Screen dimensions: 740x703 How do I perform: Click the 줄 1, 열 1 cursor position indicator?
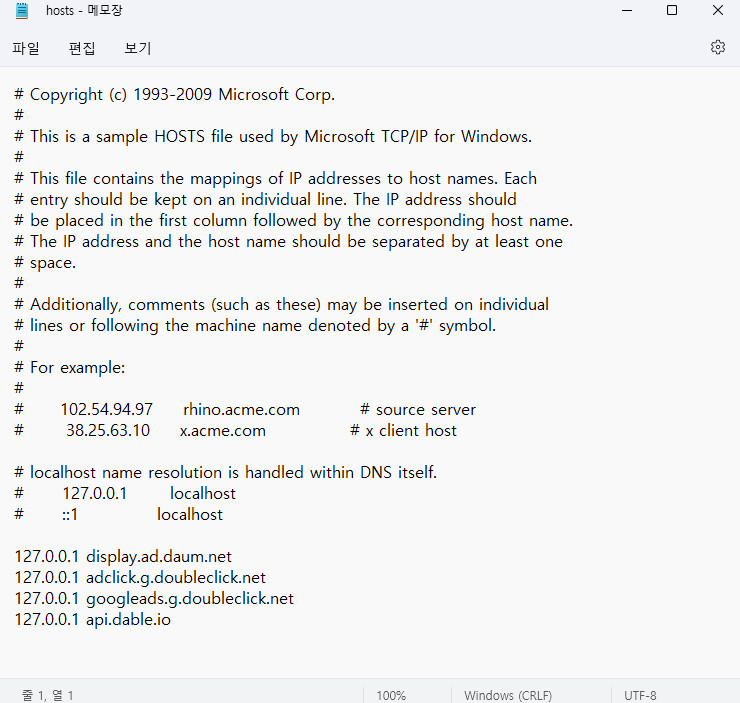(x=48, y=695)
